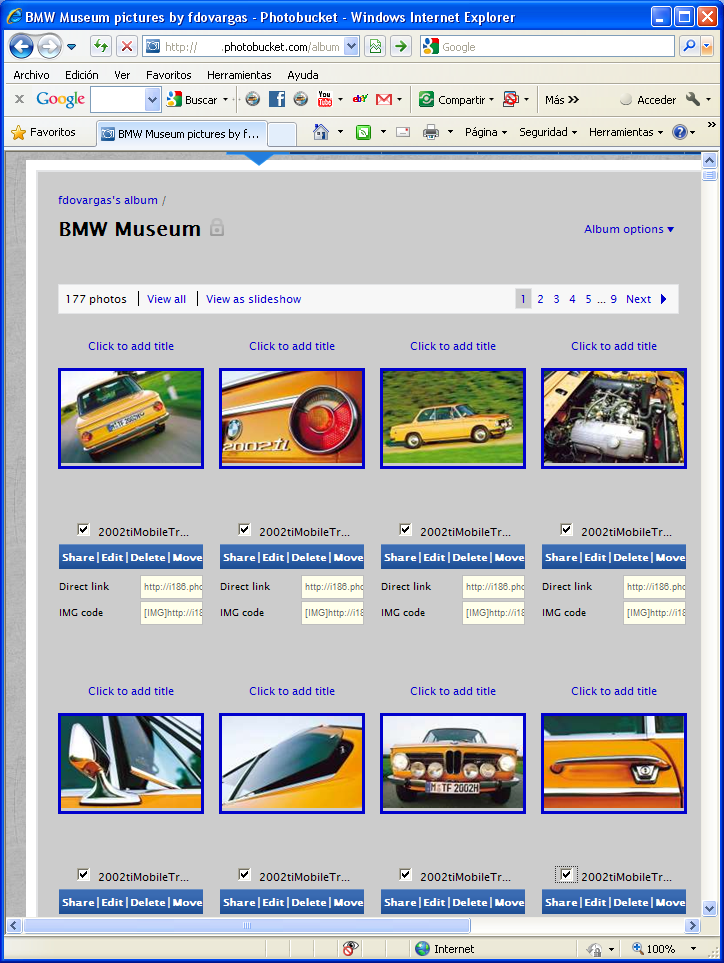Open the 2002ti taillight thumbnail
The image size is (724, 963).
(x=292, y=418)
